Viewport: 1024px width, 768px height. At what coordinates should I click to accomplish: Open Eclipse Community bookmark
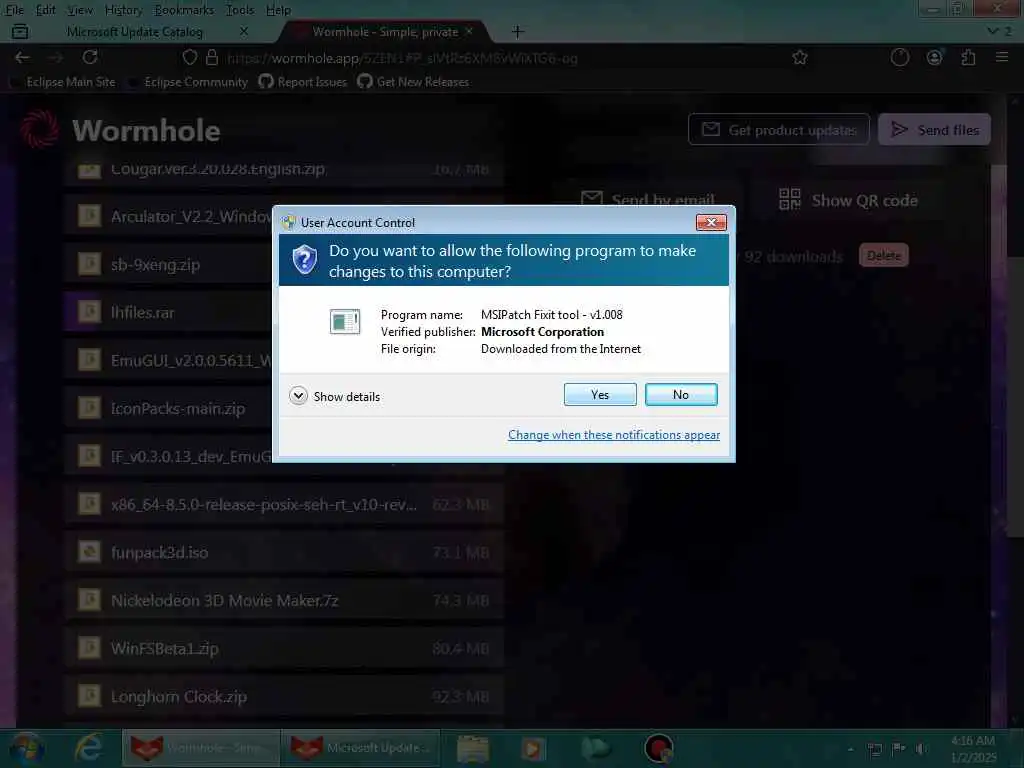click(x=189, y=82)
